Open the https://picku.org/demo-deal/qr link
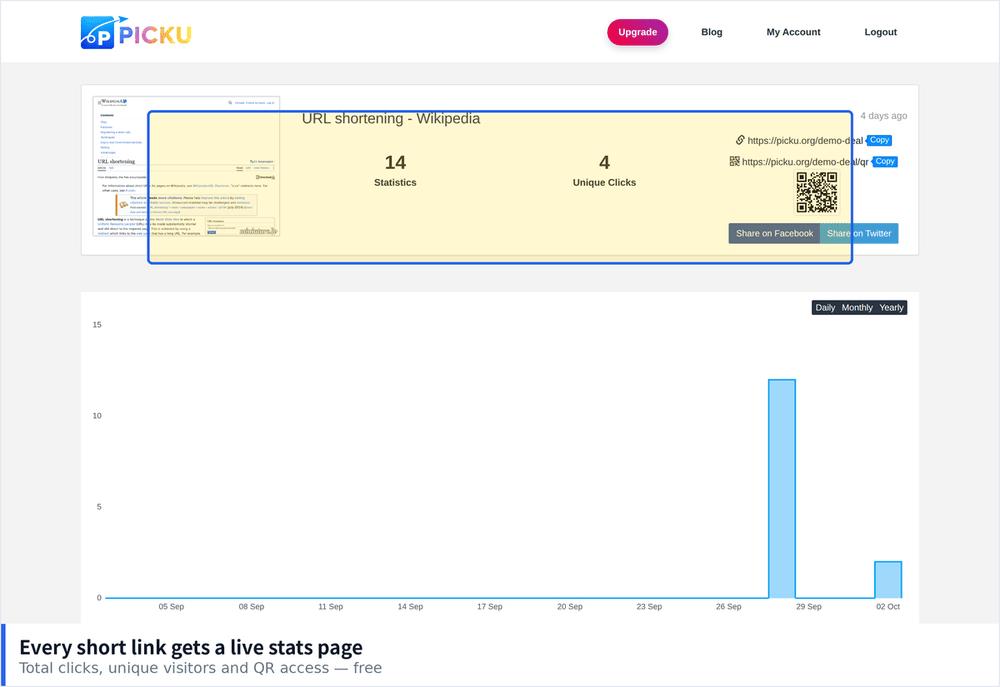The width and height of the screenshot is (1000, 687). pos(805,162)
